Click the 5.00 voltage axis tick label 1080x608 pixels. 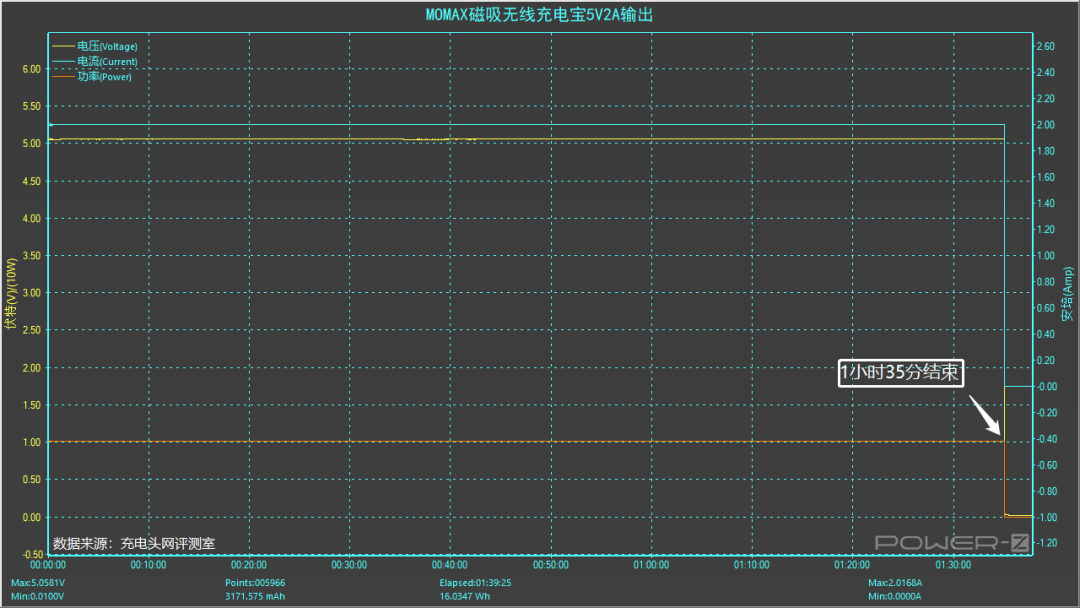click(32, 143)
